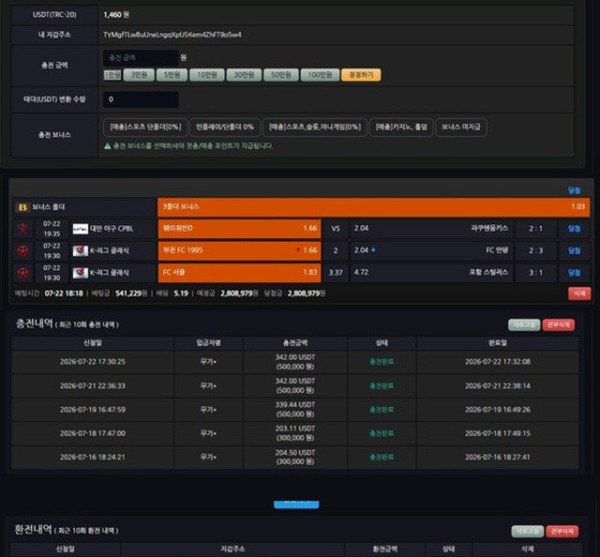This screenshot has height=557, width=600.
Task: Click the USDT rate value 1,460 원
Action: click(x=116, y=15)
